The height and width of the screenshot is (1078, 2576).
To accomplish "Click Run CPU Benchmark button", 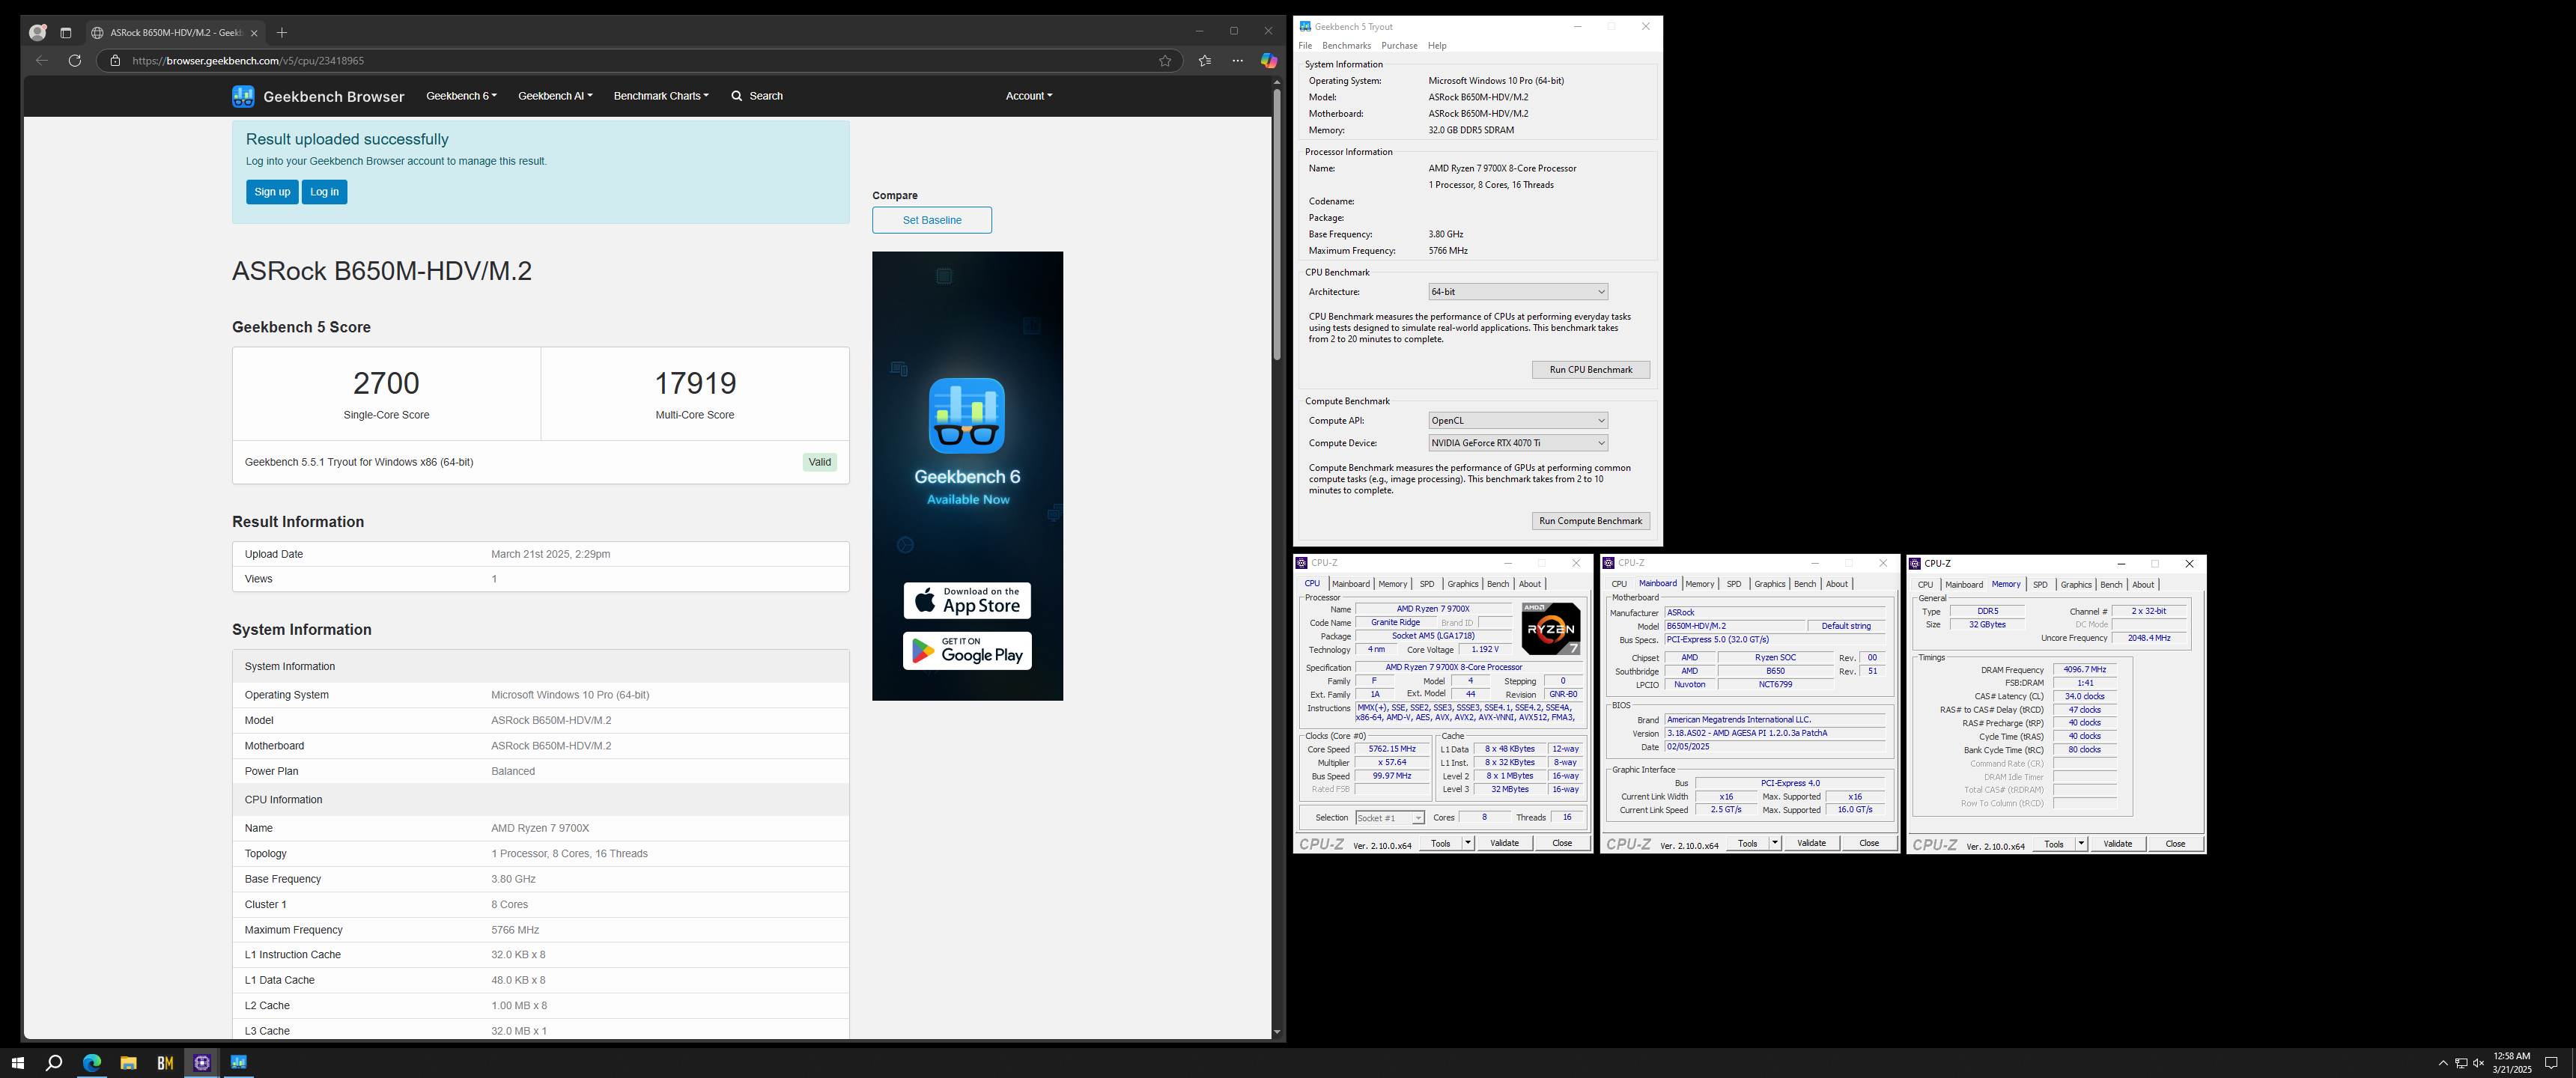I will 1590,370.
